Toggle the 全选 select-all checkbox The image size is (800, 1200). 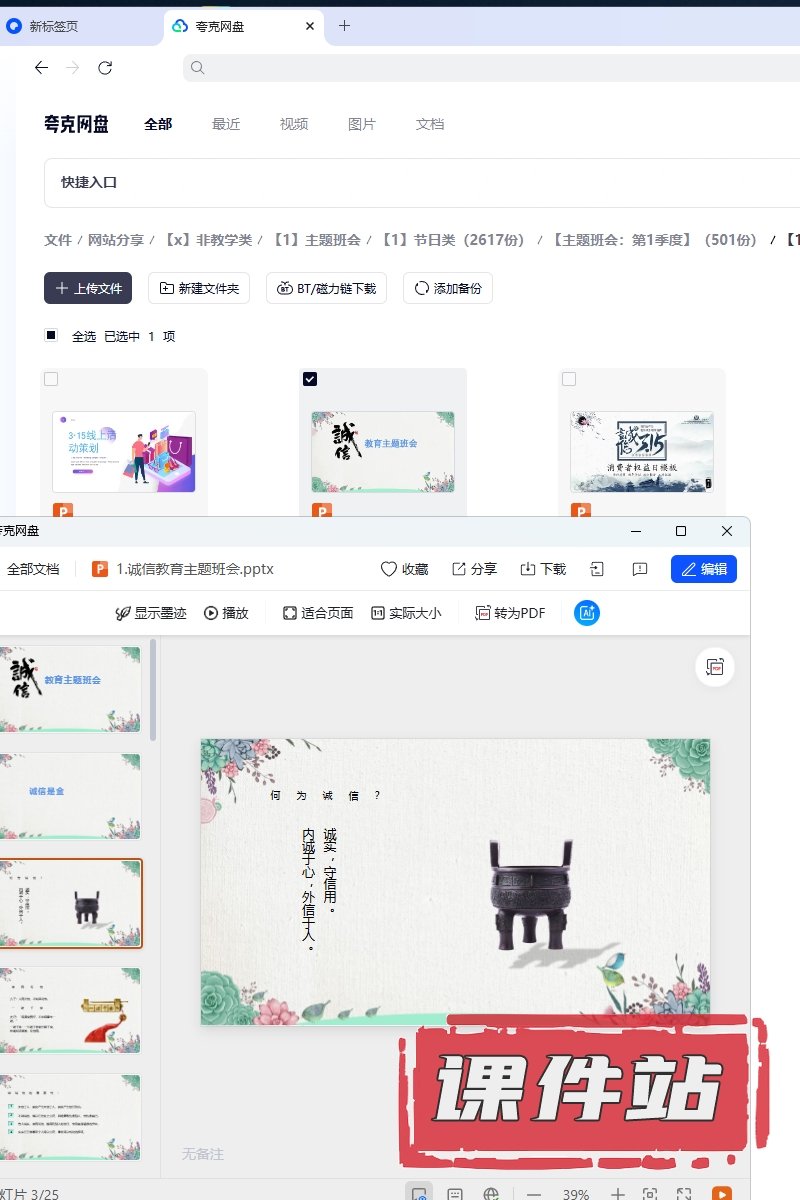[x=51, y=336]
